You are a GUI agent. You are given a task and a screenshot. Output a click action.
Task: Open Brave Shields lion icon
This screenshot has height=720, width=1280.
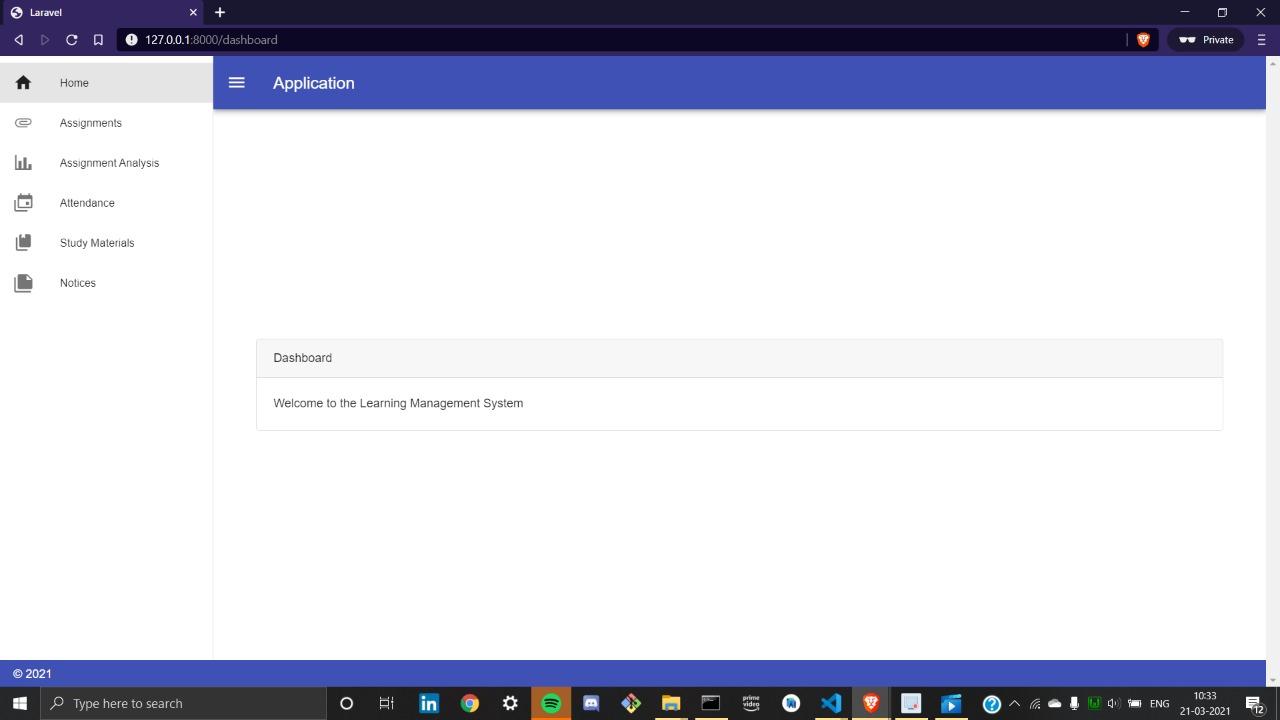[x=1143, y=40]
